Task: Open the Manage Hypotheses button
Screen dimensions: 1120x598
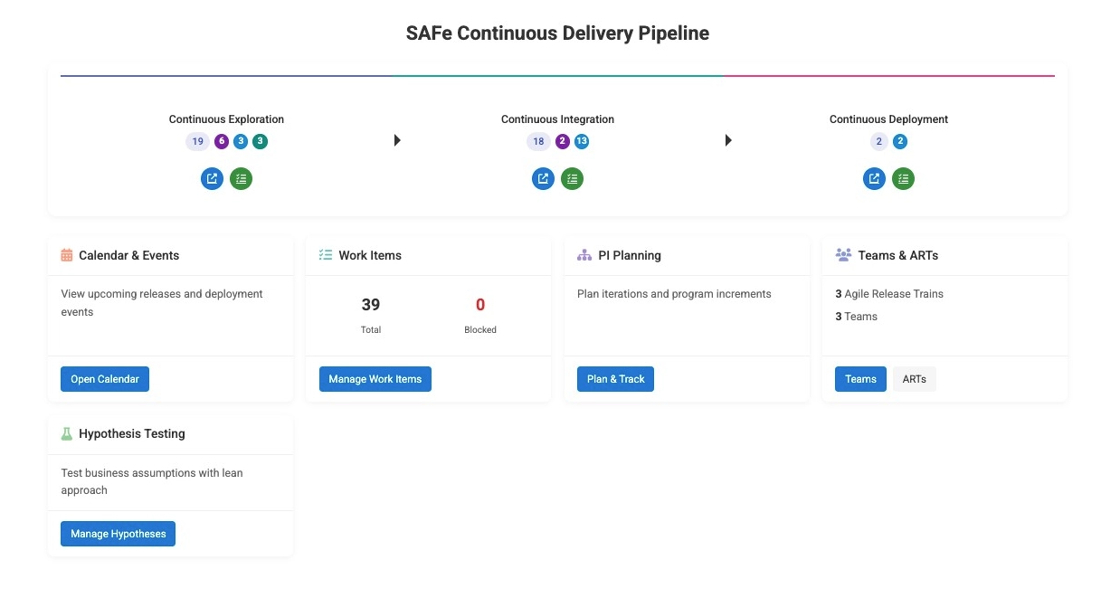Action: click(x=118, y=534)
